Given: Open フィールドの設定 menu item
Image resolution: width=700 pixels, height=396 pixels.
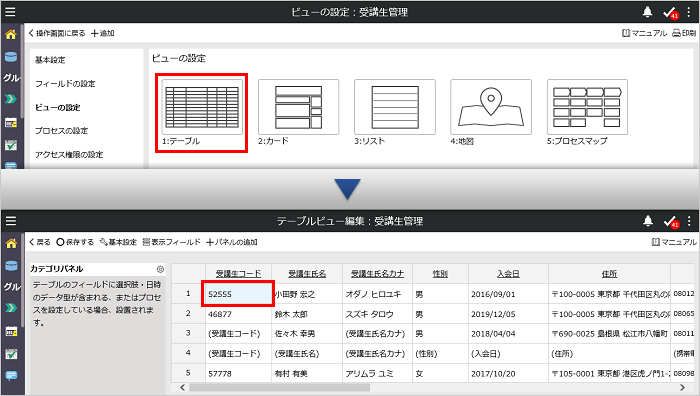Looking at the screenshot, I should [x=65, y=83].
